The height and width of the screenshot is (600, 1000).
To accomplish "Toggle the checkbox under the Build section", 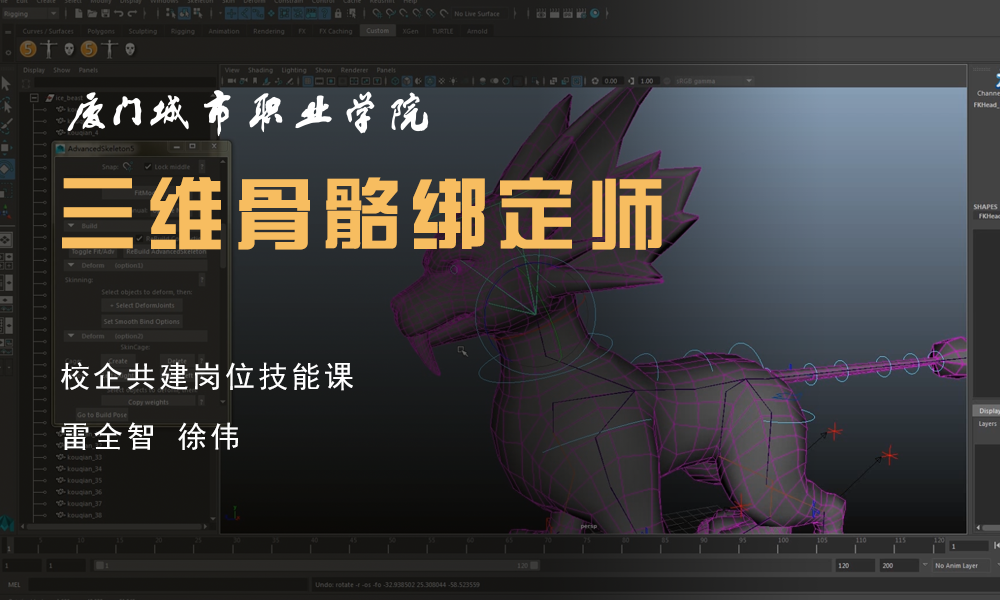I will click(139, 238).
